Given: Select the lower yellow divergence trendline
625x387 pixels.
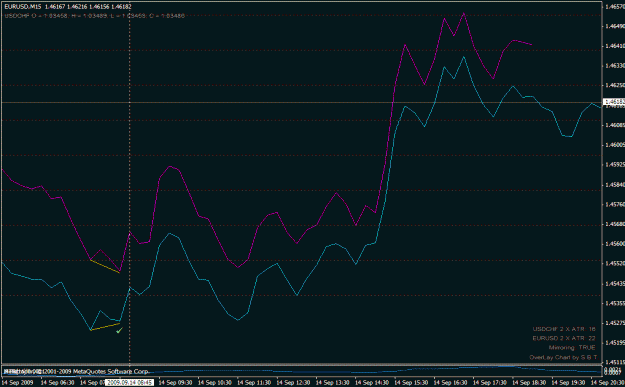Looking at the screenshot, I should coord(106,326).
